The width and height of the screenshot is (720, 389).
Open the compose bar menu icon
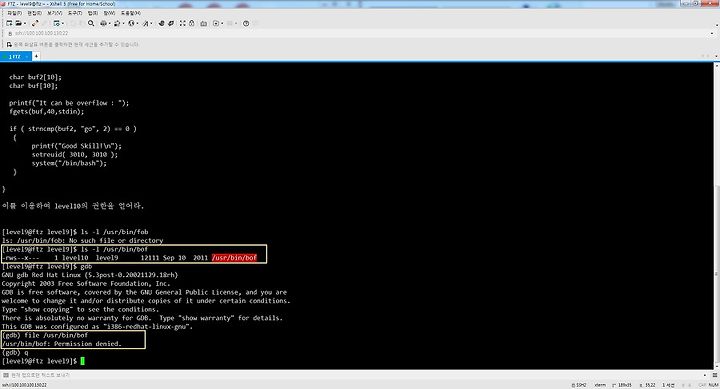pyautogui.click(x=715, y=375)
